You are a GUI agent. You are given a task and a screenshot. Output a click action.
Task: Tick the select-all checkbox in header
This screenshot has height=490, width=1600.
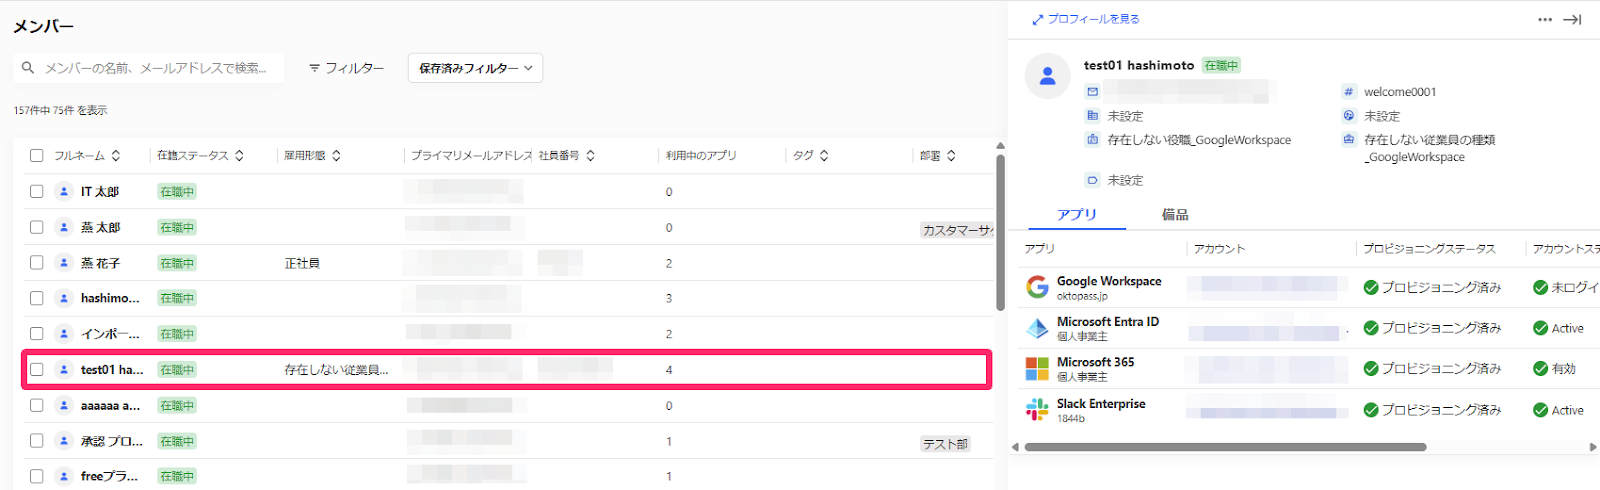pyautogui.click(x=37, y=156)
